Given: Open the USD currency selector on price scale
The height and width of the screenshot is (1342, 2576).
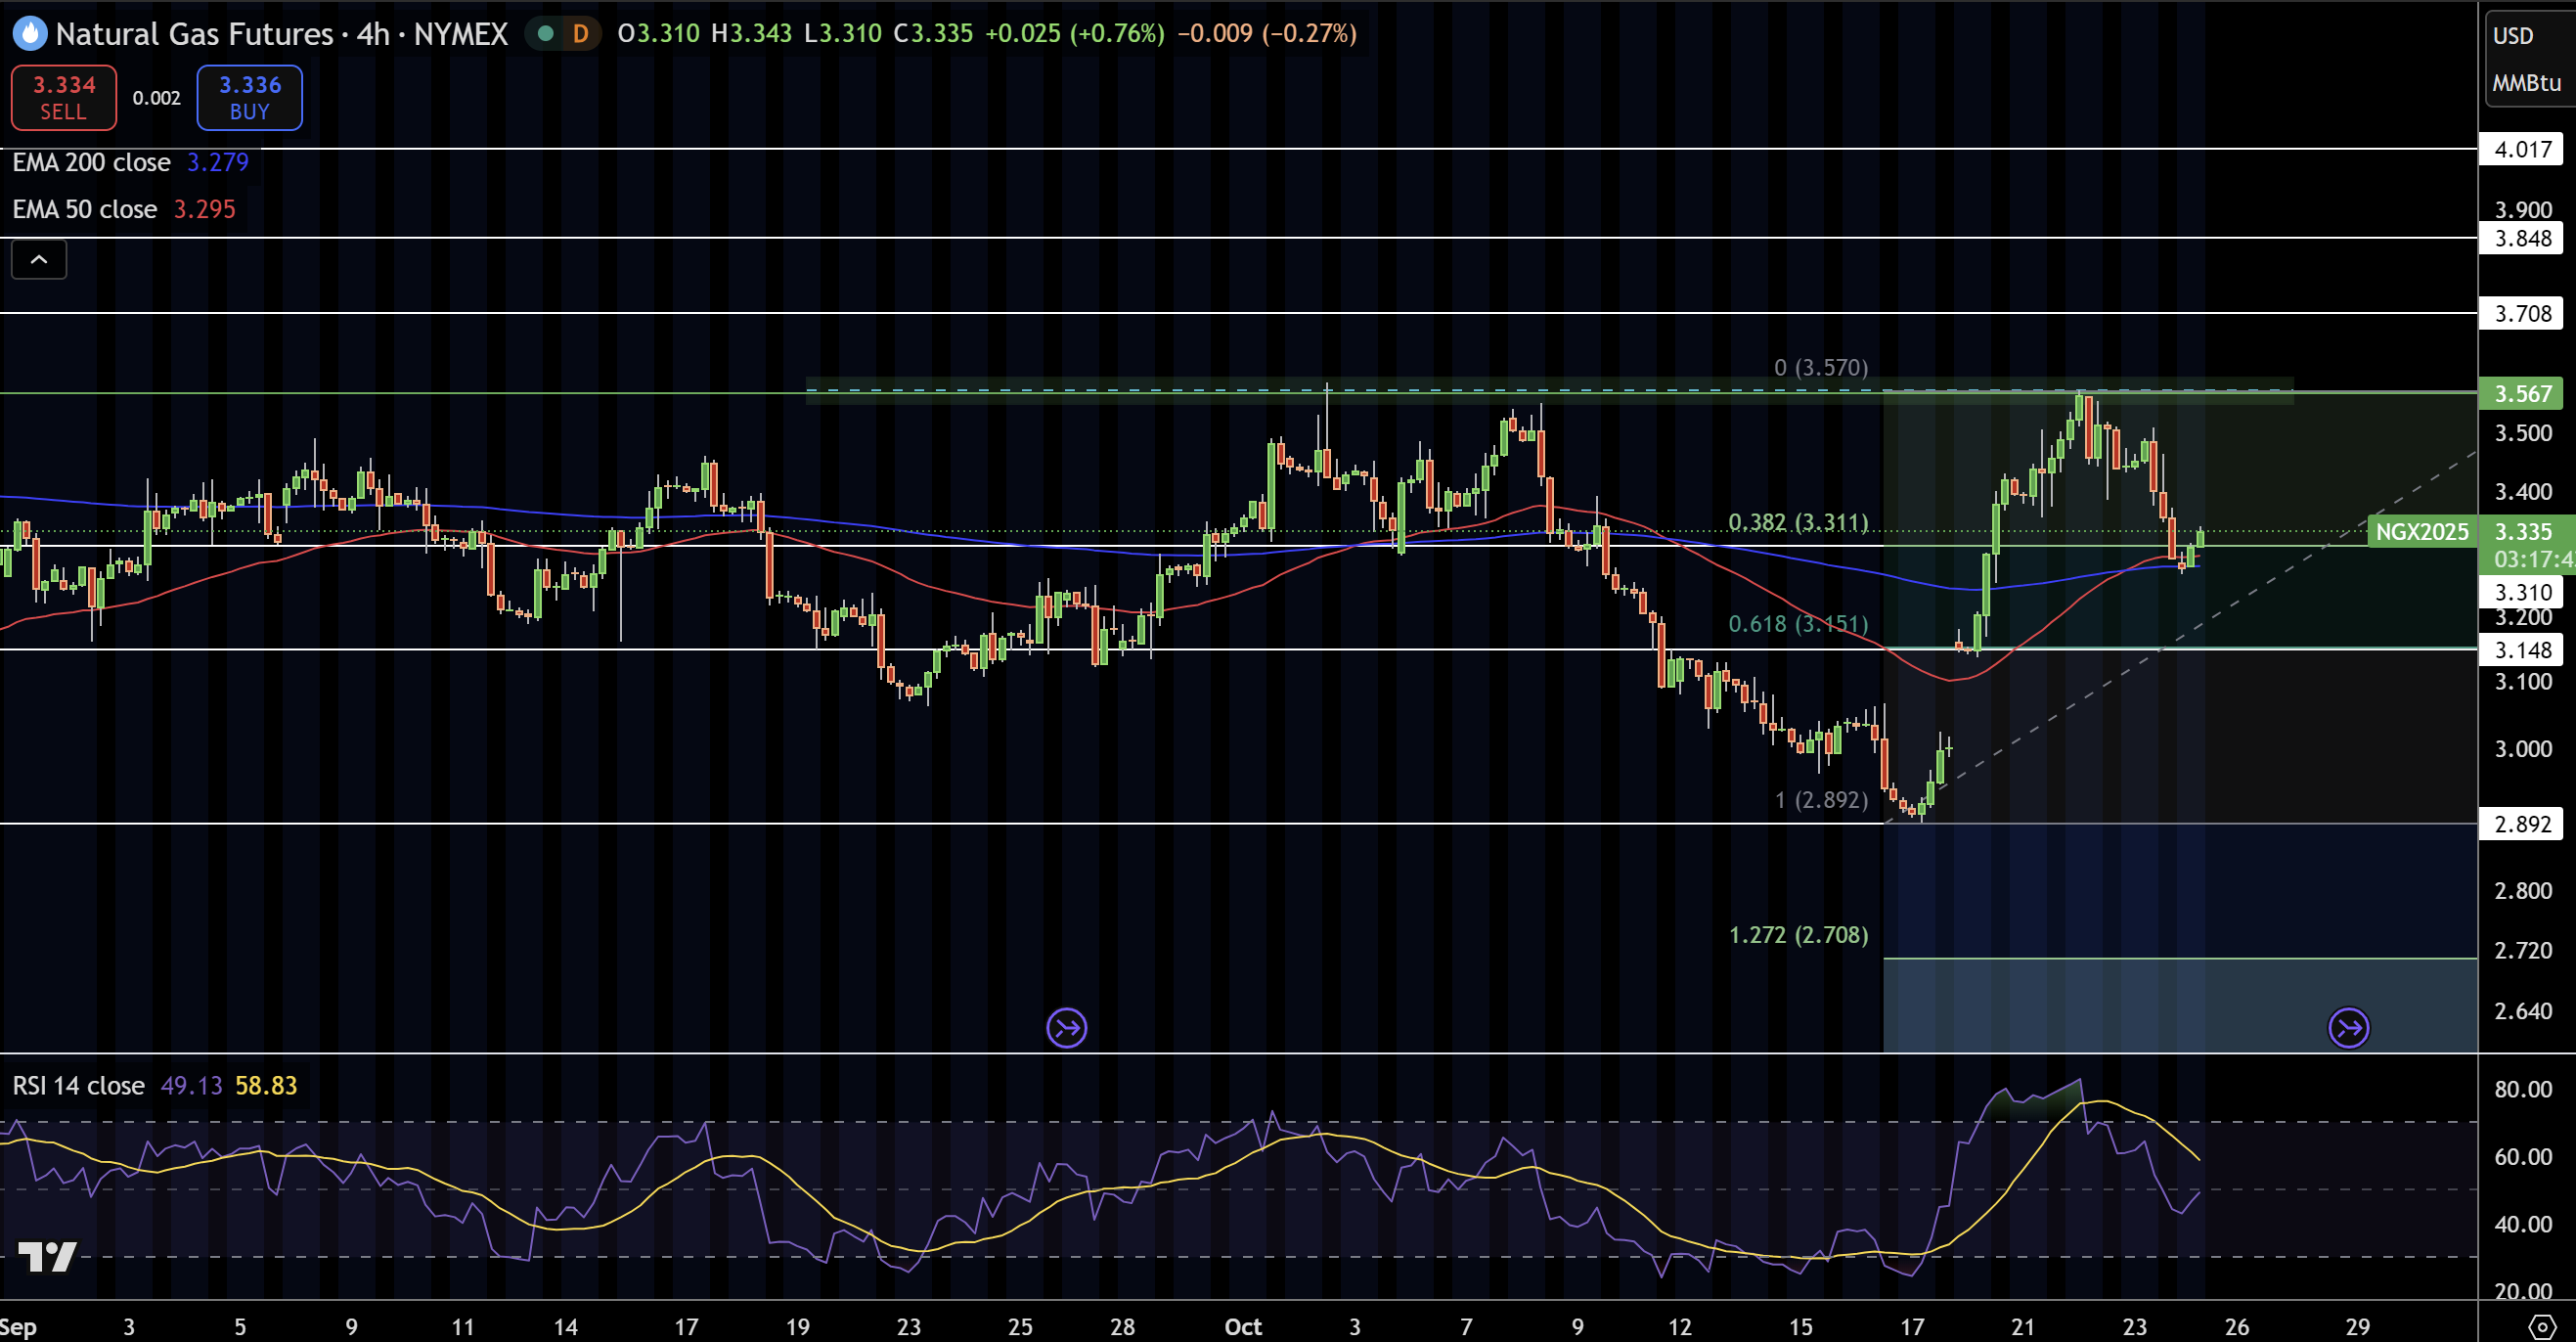Looking at the screenshot, I should pos(2512,36).
